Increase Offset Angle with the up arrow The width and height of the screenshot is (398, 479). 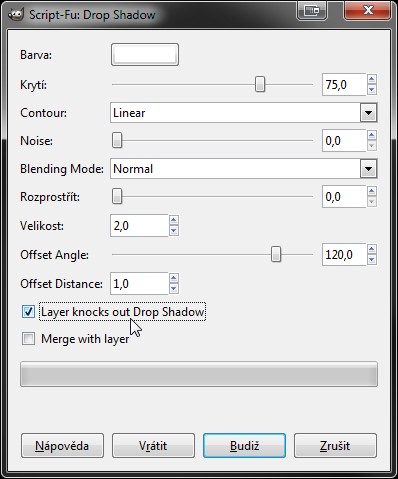click(372, 249)
